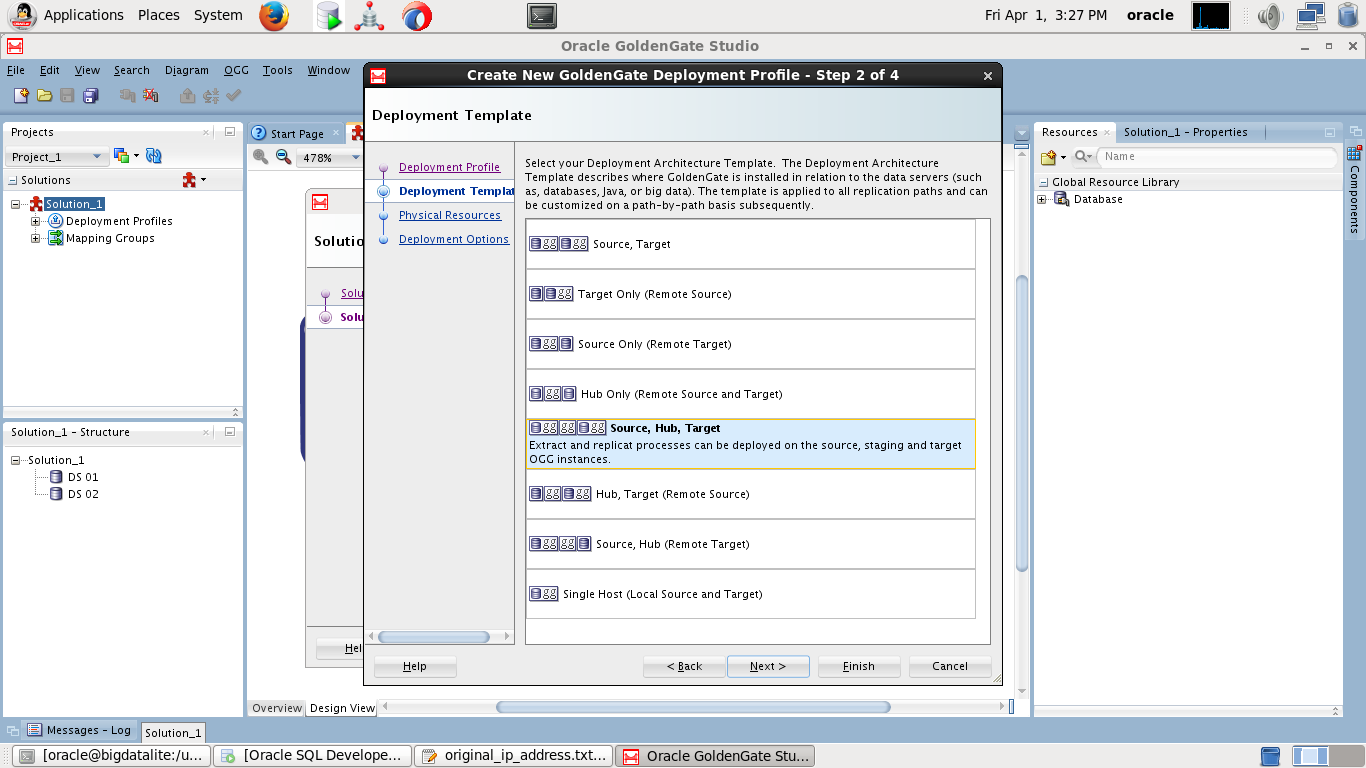
Task: Click the New file toolbar icon
Action: tap(21, 96)
